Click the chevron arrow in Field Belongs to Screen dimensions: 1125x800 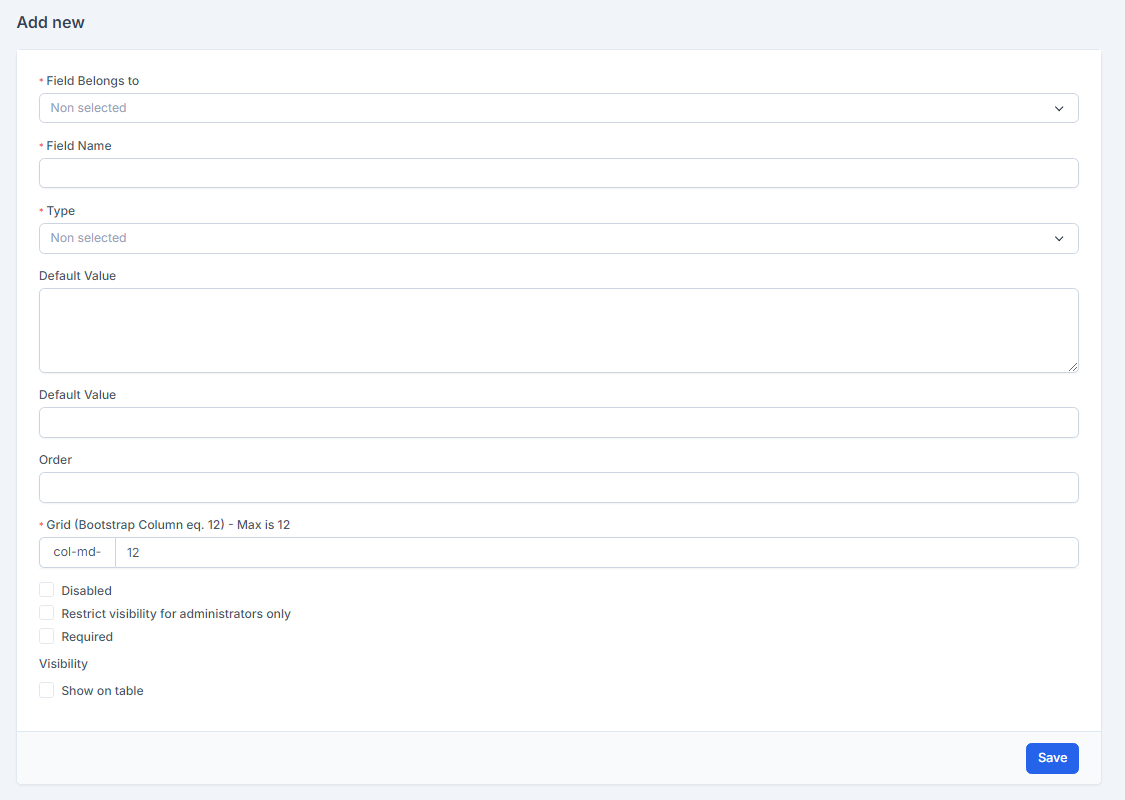click(x=1059, y=108)
